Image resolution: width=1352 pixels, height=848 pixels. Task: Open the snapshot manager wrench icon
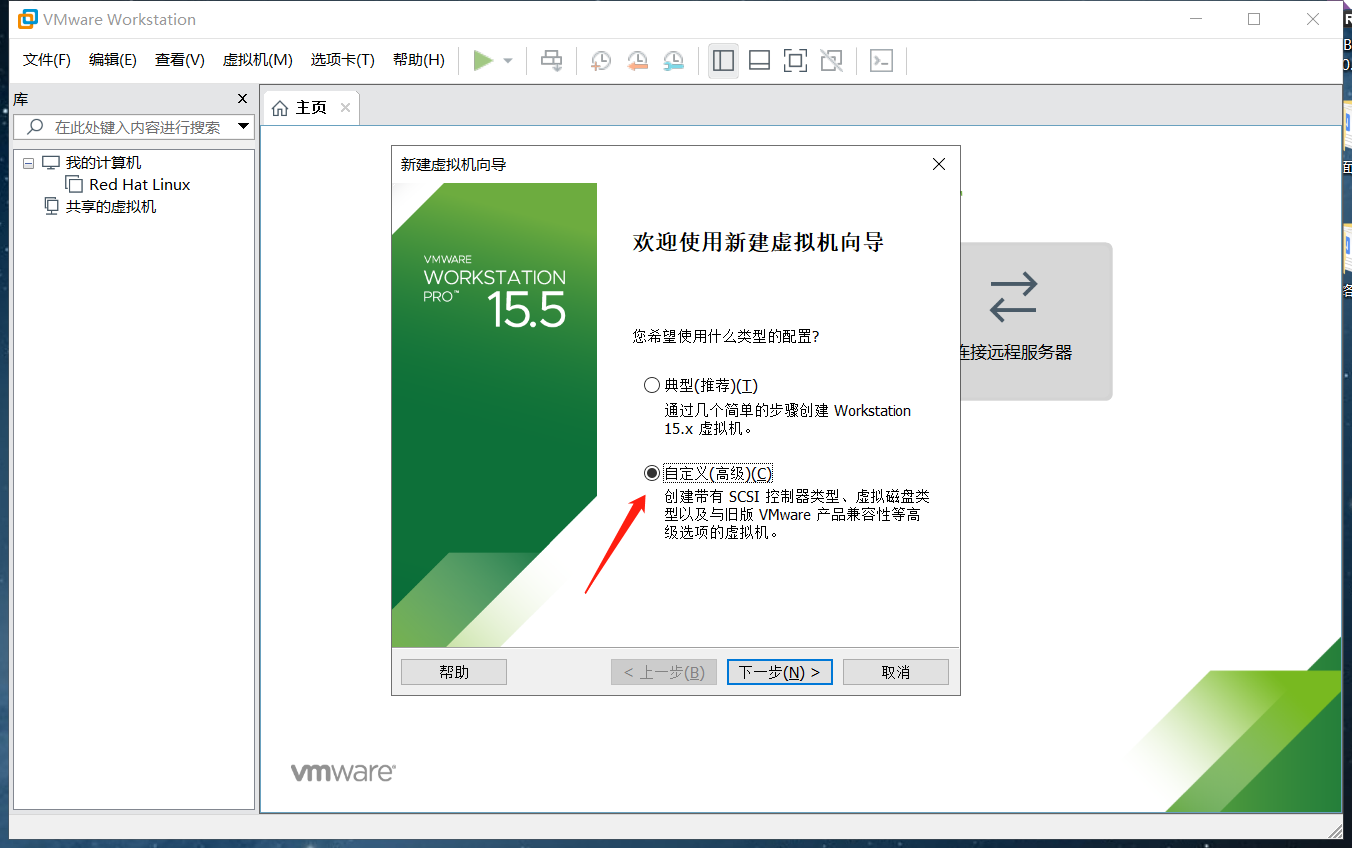675,61
